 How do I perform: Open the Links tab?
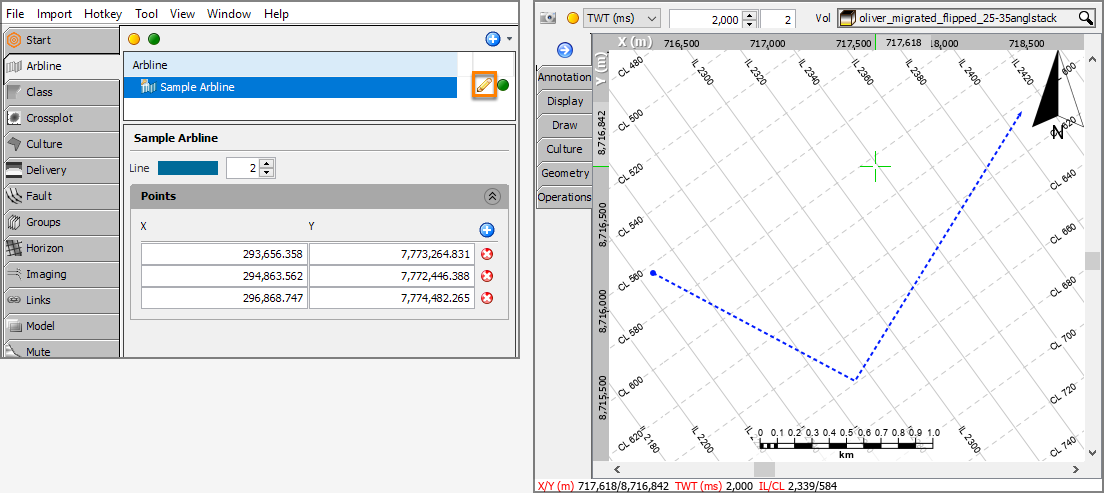point(61,301)
